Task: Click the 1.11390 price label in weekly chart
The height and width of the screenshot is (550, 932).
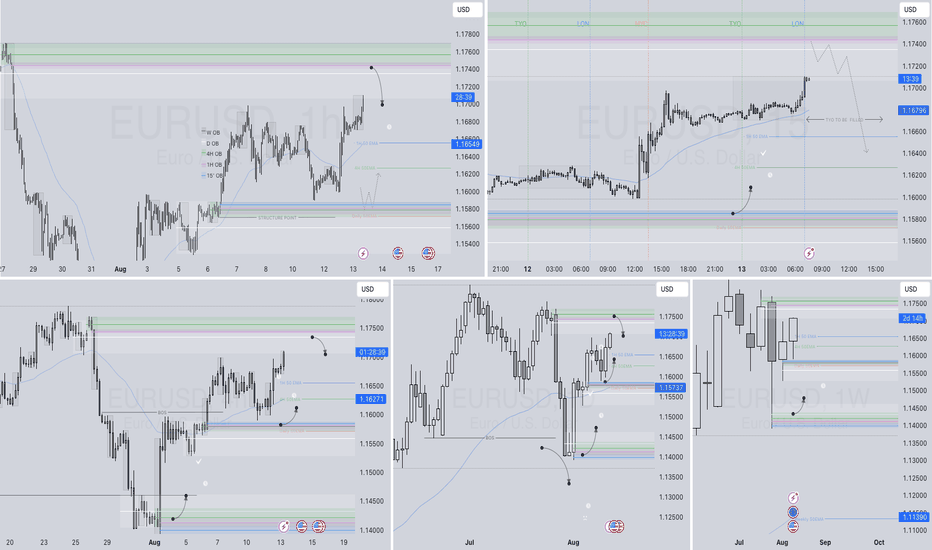Action: click(x=914, y=517)
